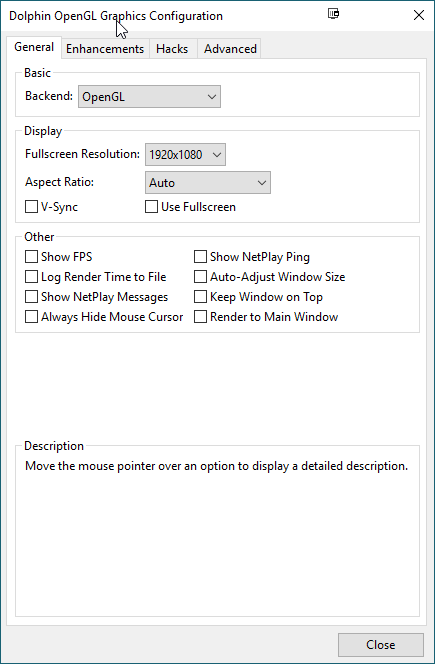Click the title bar display icon
The image size is (435, 664).
(x=333, y=14)
